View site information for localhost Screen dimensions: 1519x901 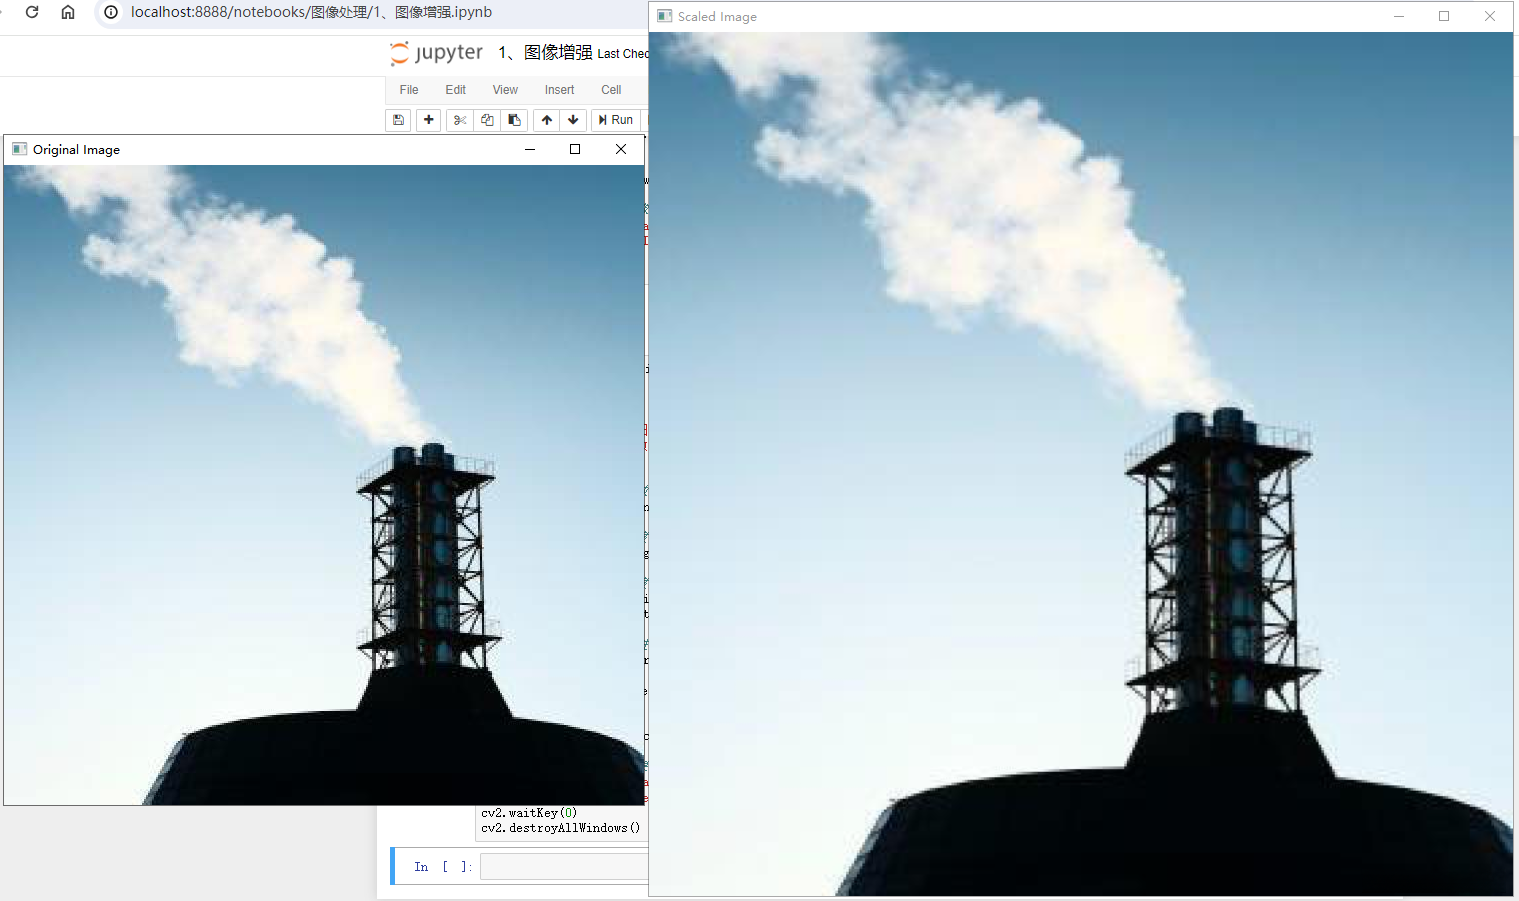click(x=111, y=12)
